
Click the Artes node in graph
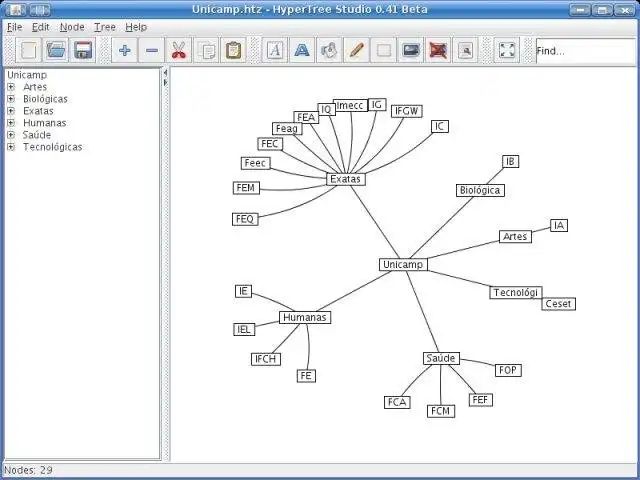(x=515, y=236)
